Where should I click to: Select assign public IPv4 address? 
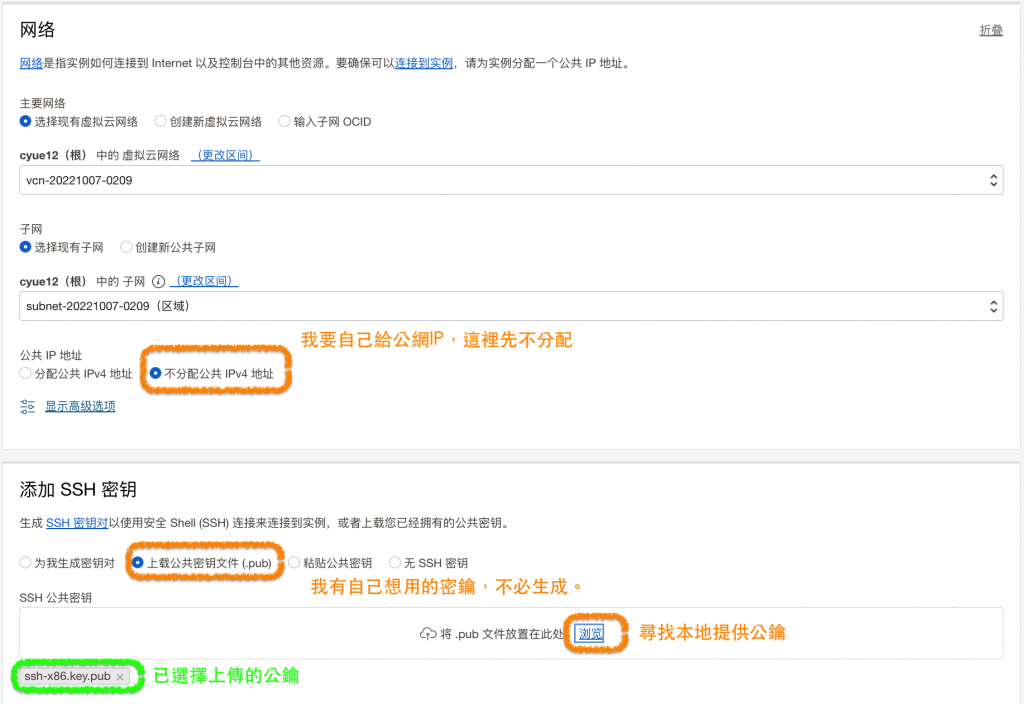pyautogui.click(x=26, y=373)
